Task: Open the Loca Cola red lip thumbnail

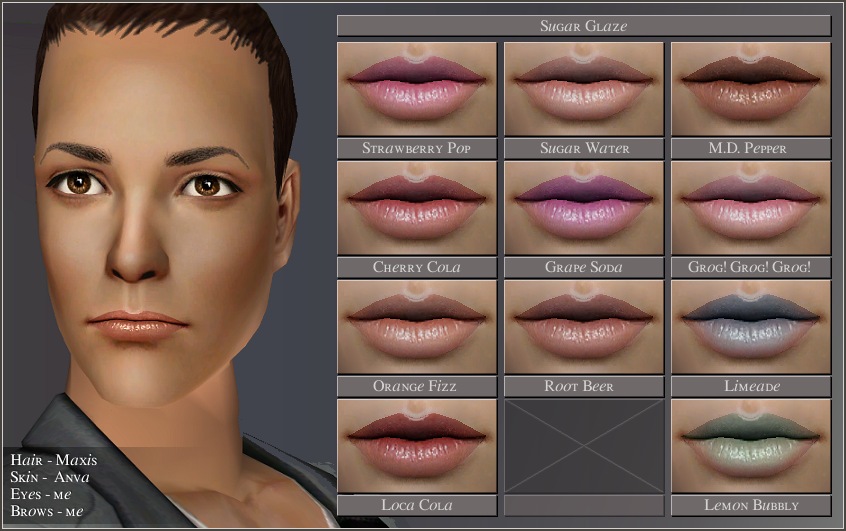Action: tap(417, 446)
